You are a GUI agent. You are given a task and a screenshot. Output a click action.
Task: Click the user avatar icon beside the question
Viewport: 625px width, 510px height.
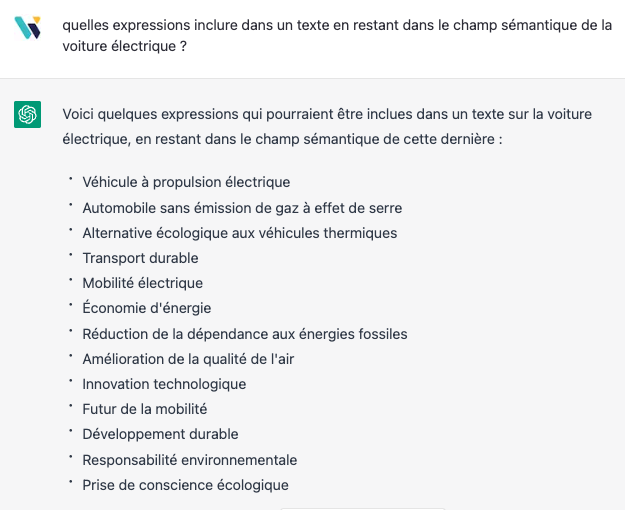click(28, 27)
